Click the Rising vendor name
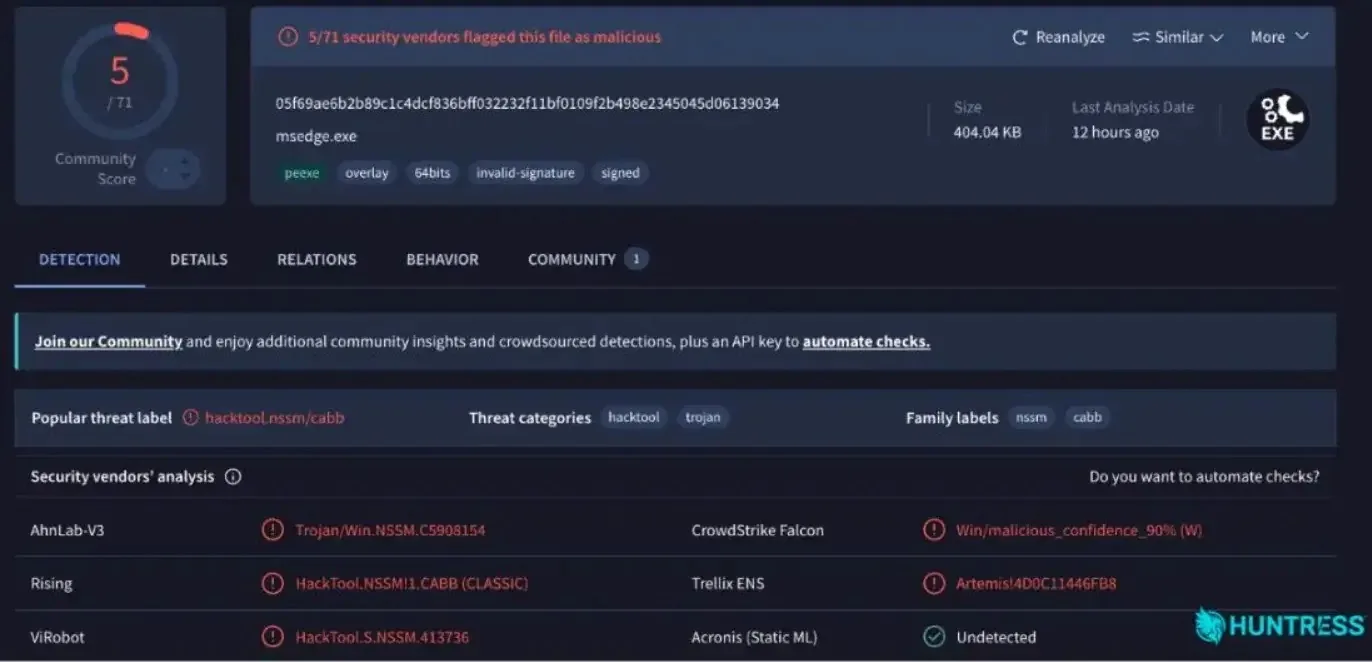Screen dimensions: 1372x662 (51, 583)
